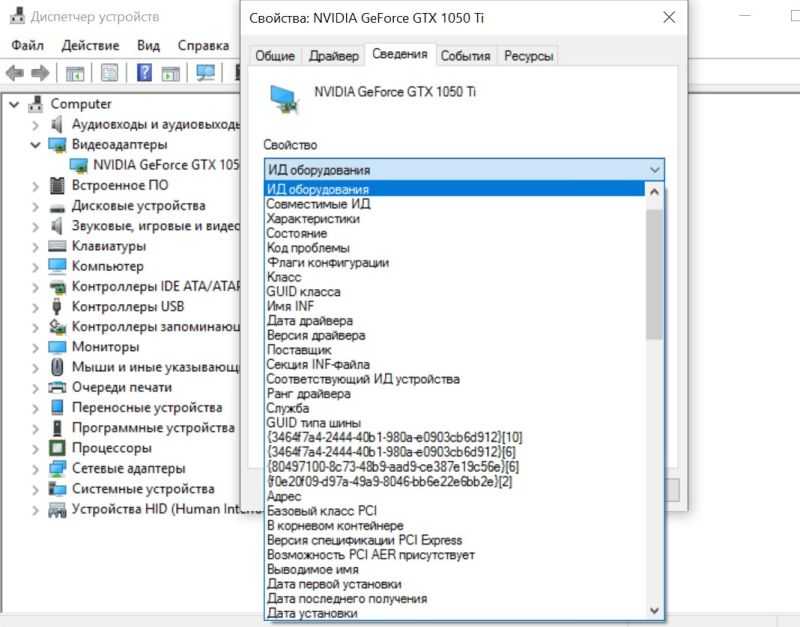Click the NVIDIA GeForce GTX device icon in tree
The height and width of the screenshot is (627, 800).
(x=79, y=165)
